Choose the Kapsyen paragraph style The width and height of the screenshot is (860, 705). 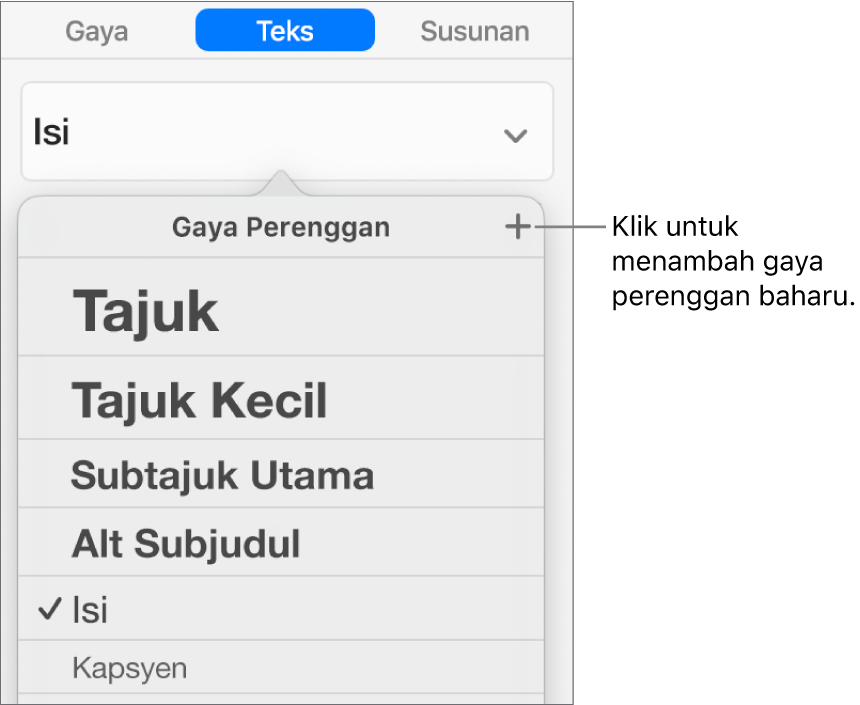[x=281, y=667]
